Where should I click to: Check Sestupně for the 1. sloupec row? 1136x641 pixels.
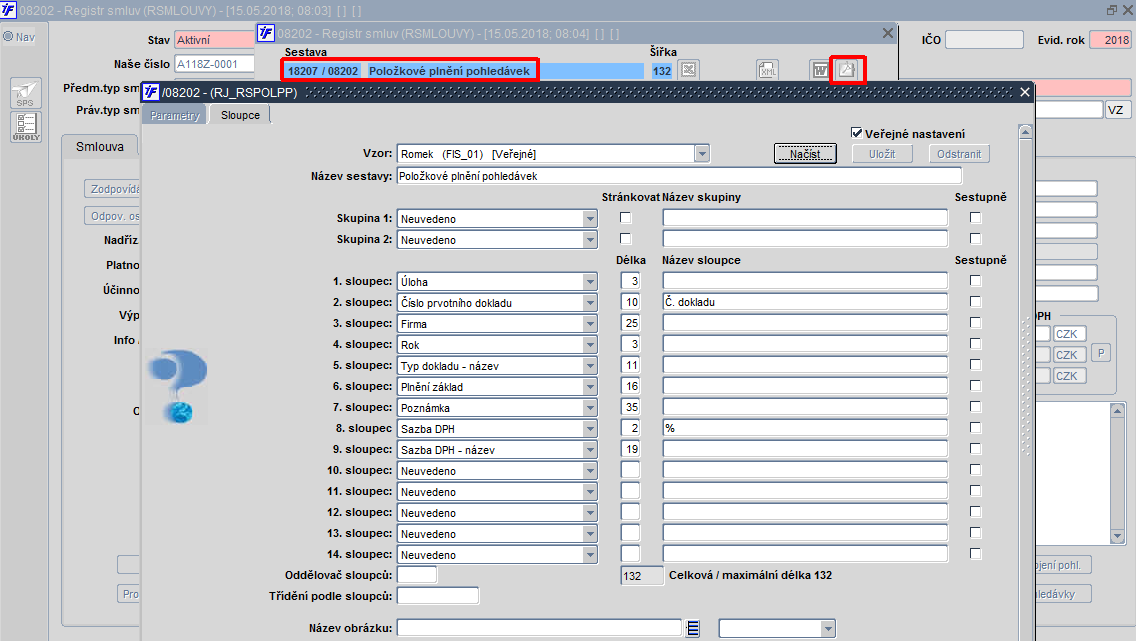coord(976,281)
